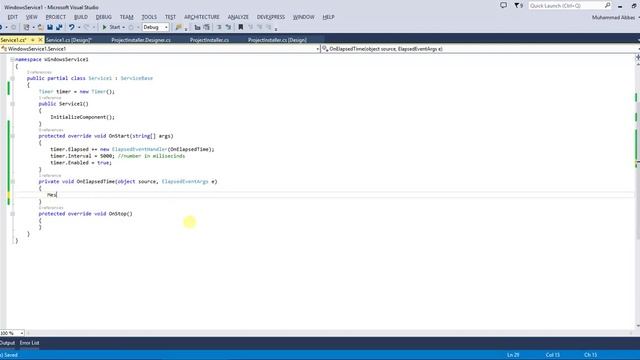Click the ElapsedEventArgs parameter type
Viewport: 640px width, 360px height.
pyautogui.click(x=185, y=182)
